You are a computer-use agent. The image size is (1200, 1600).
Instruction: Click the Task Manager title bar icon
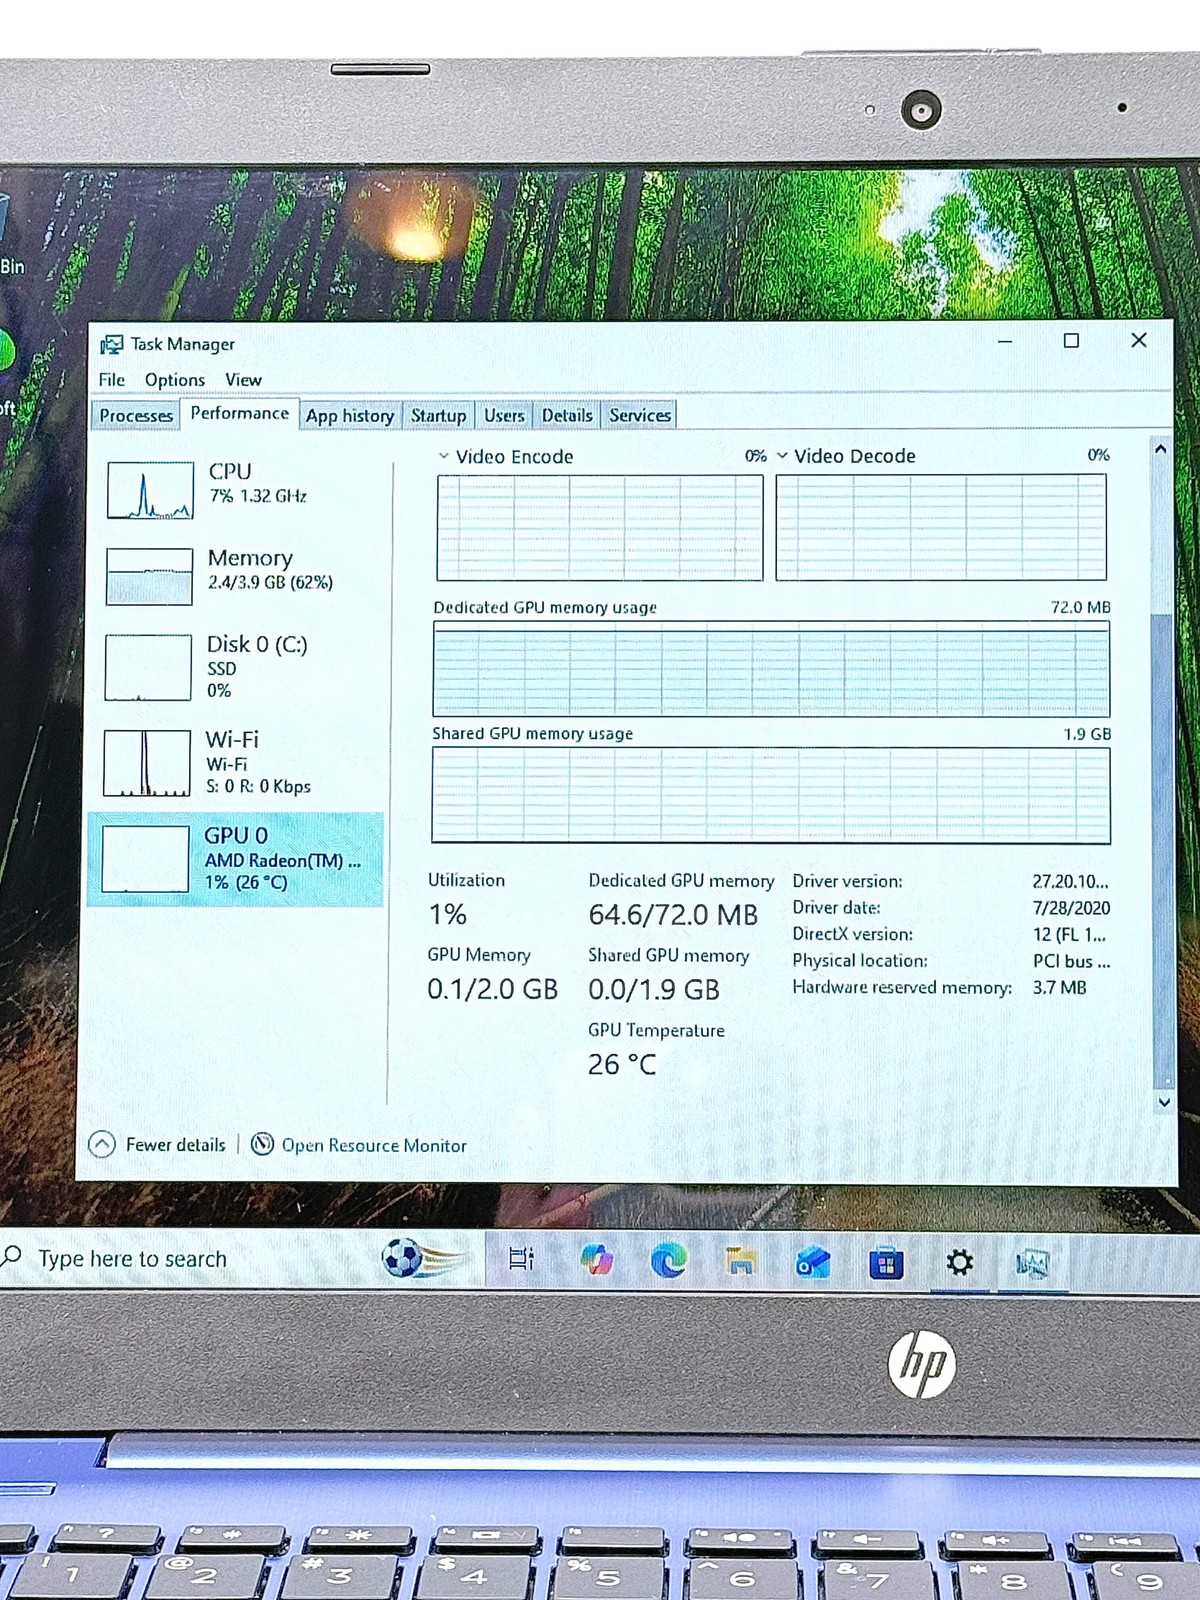[111, 345]
